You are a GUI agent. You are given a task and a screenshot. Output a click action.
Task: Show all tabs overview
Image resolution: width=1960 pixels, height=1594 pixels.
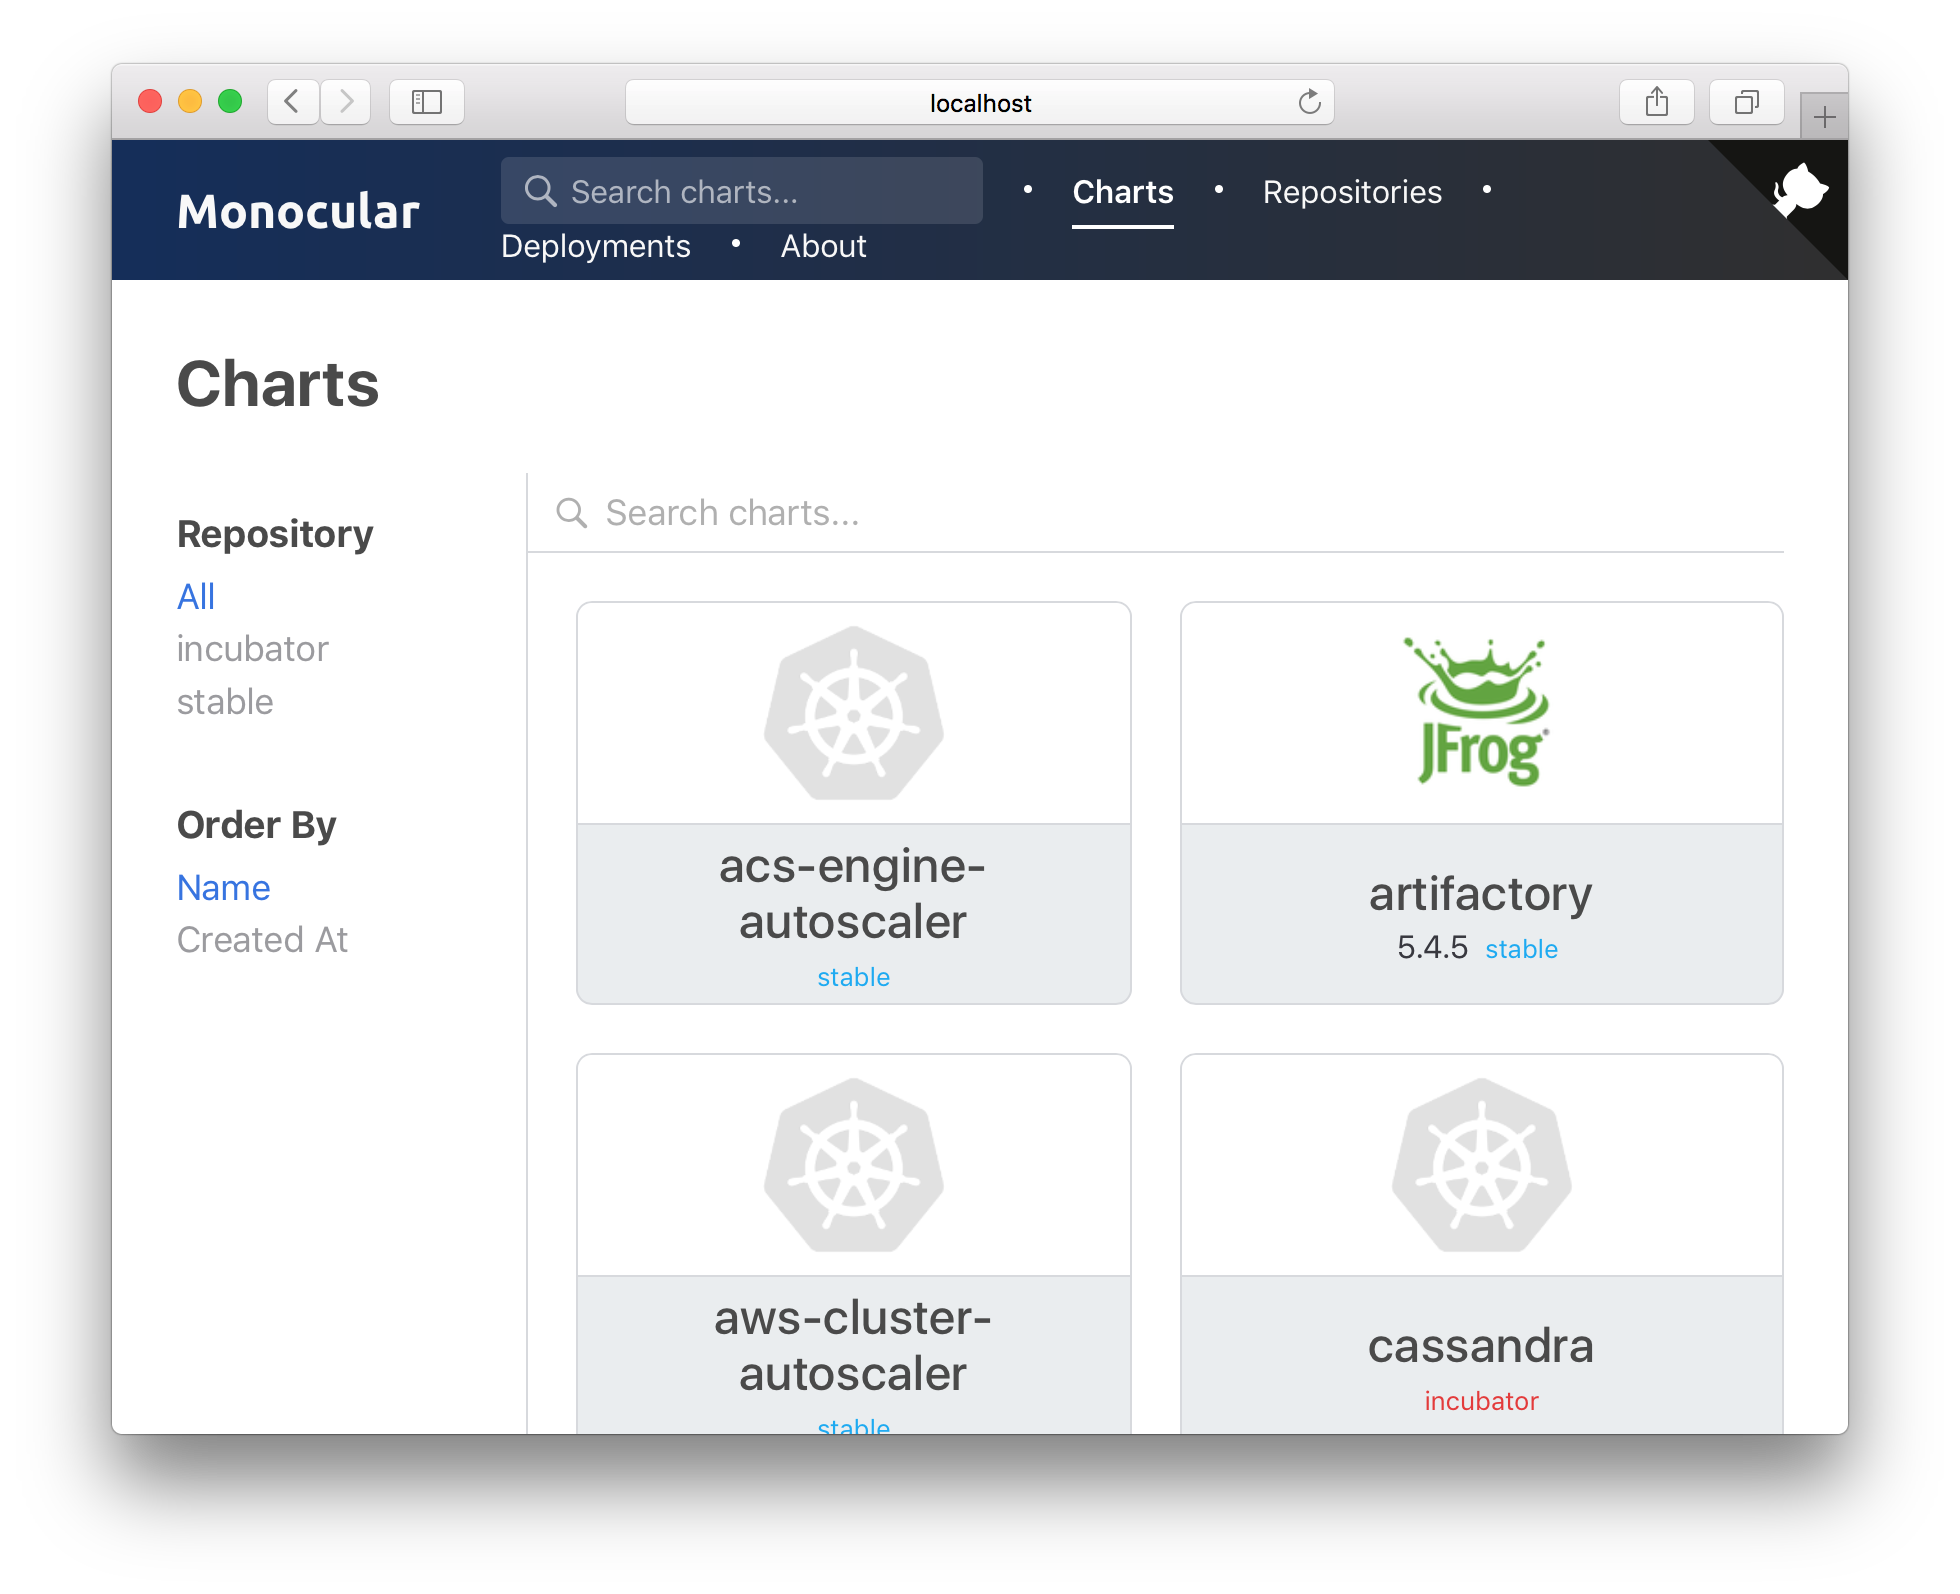1747,102
